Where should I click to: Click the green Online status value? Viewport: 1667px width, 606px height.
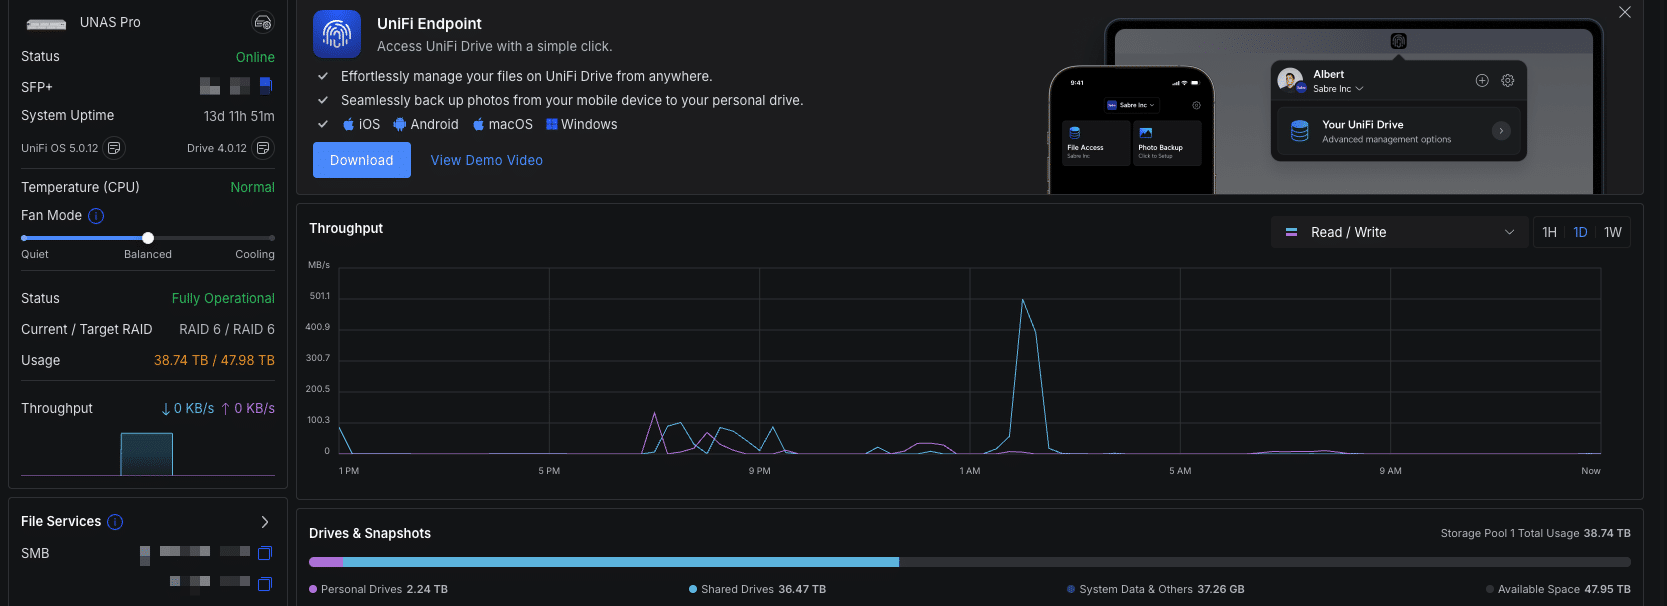pos(255,57)
